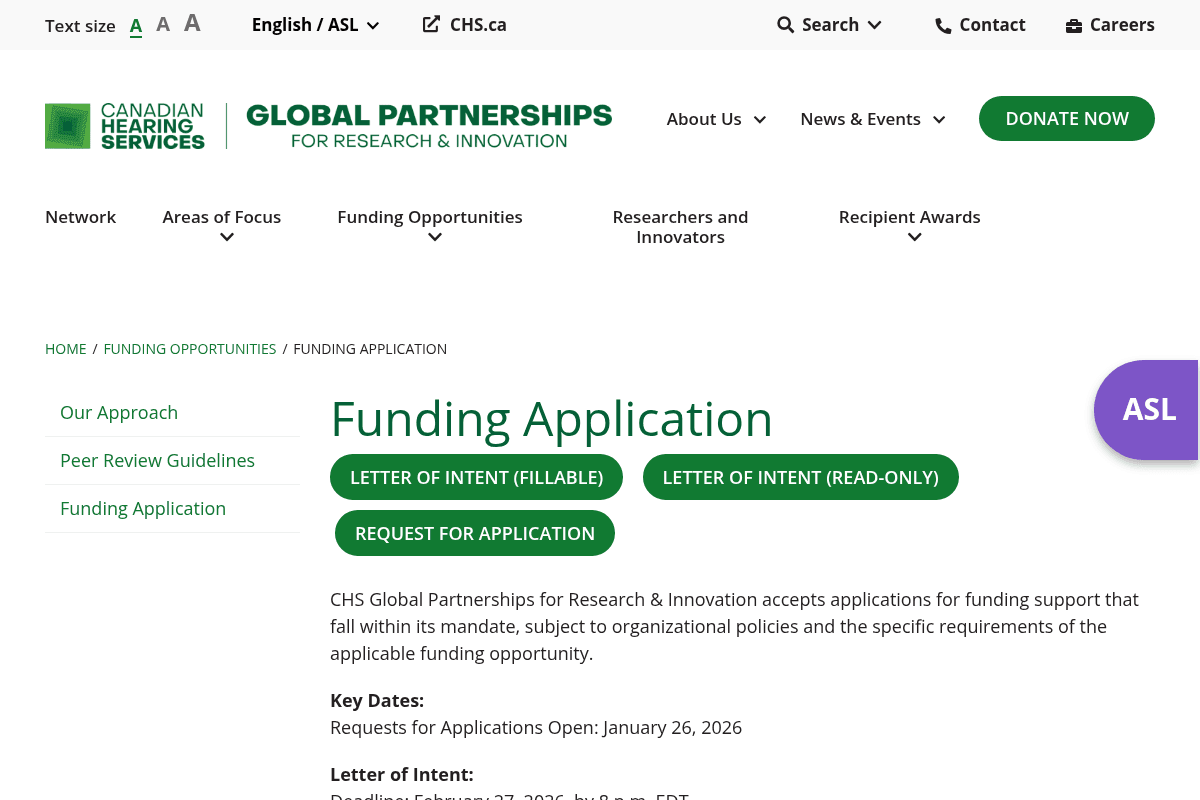The height and width of the screenshot is (800, 1200).
Task: Select the largest text size option
Action: tap(192, 23)
